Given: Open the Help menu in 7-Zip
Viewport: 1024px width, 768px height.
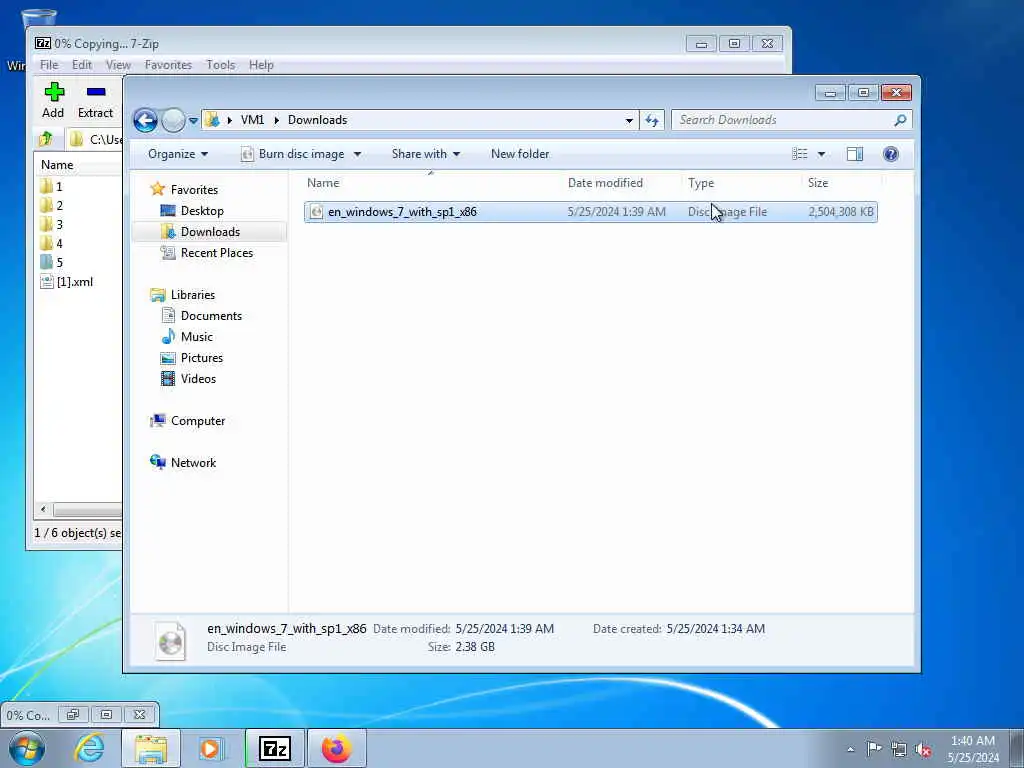Looking at the screenshot, I should coord(261,65).
